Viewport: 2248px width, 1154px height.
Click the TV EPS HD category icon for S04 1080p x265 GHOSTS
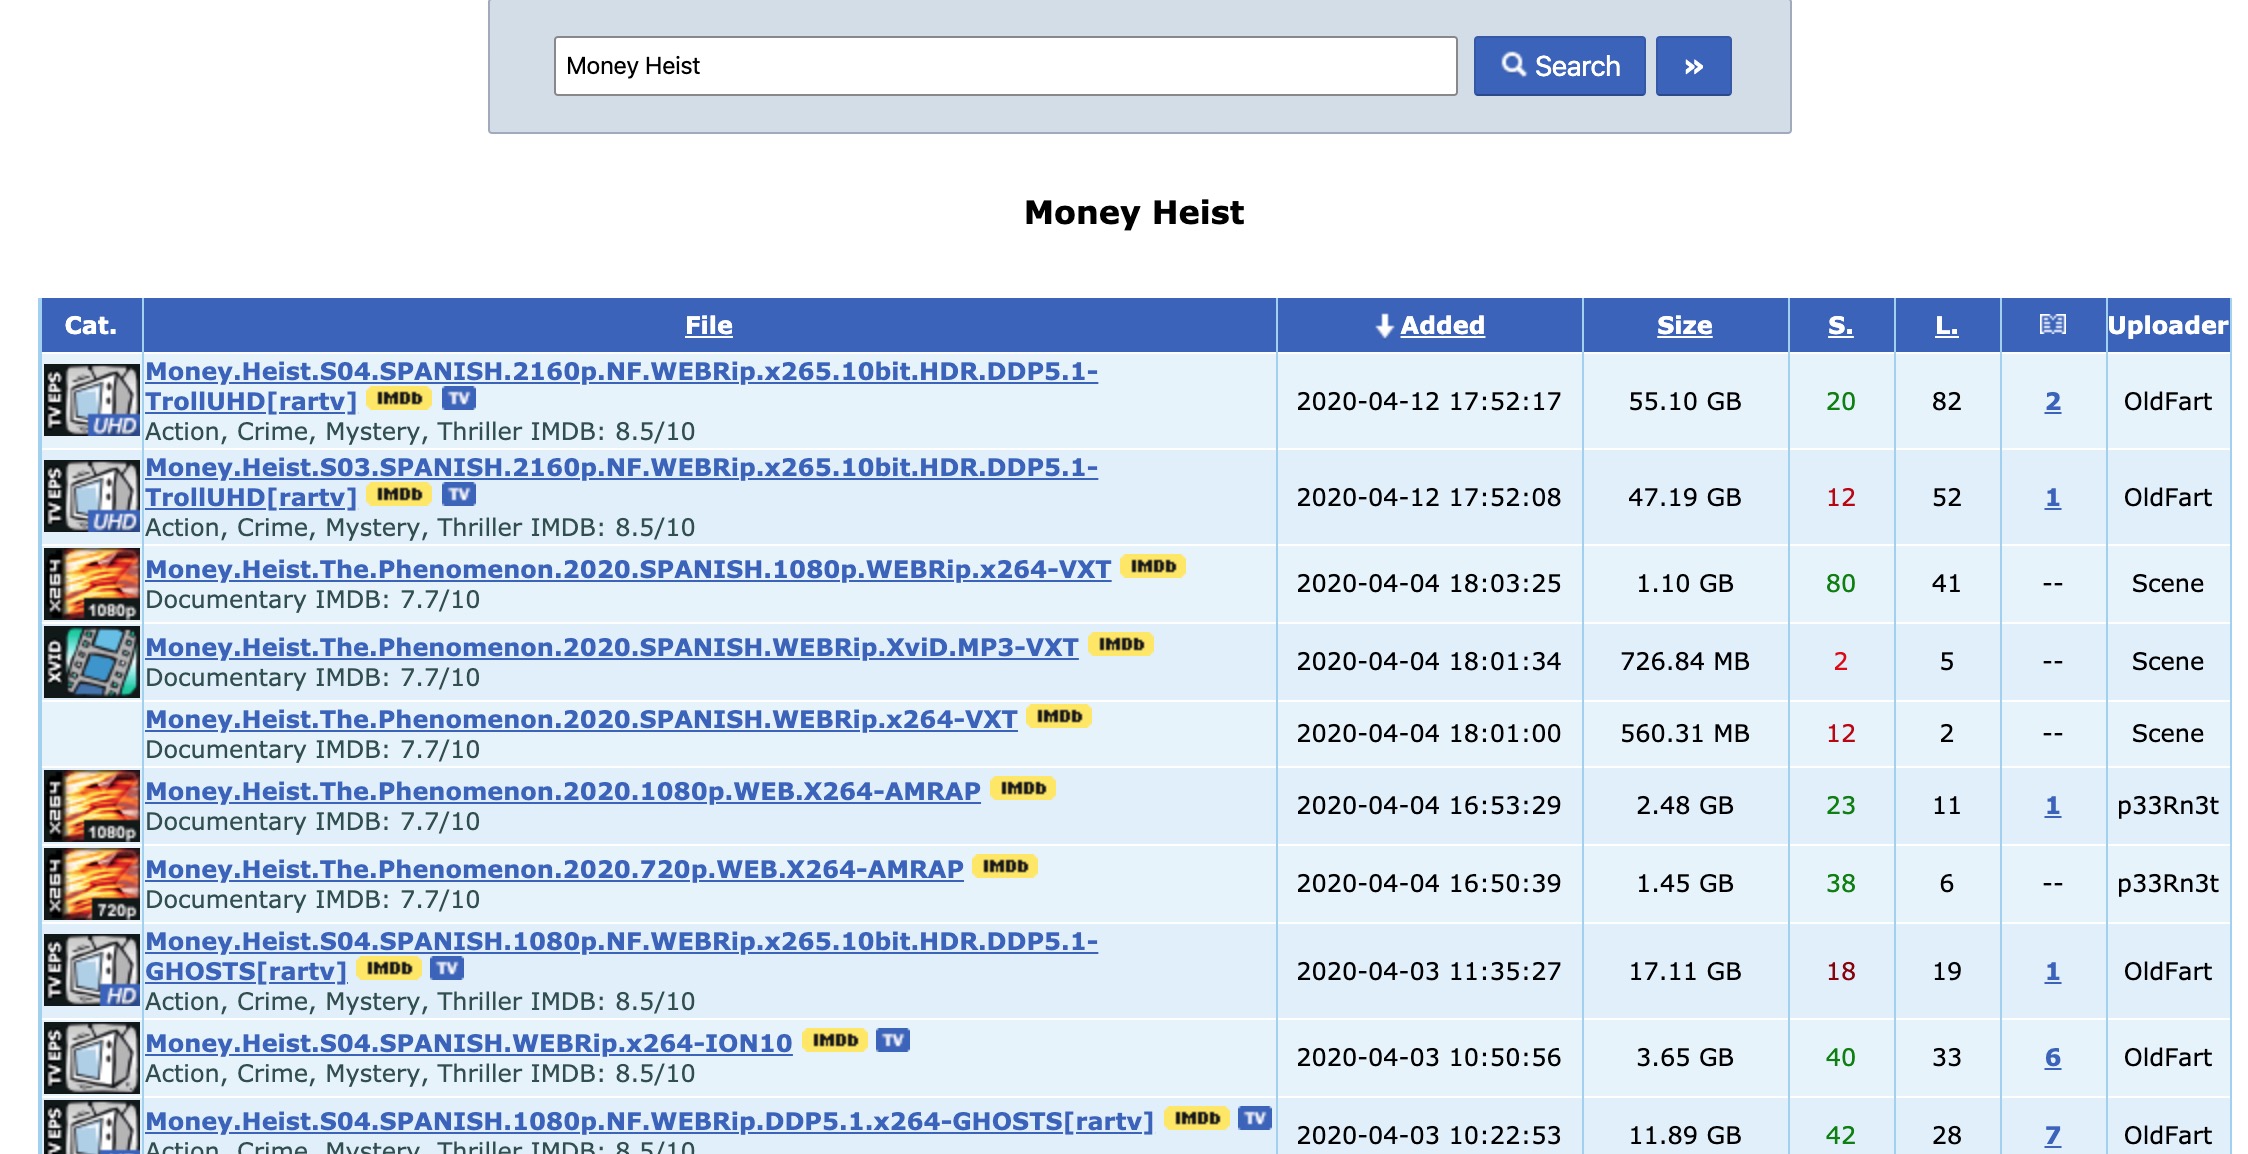91,970
